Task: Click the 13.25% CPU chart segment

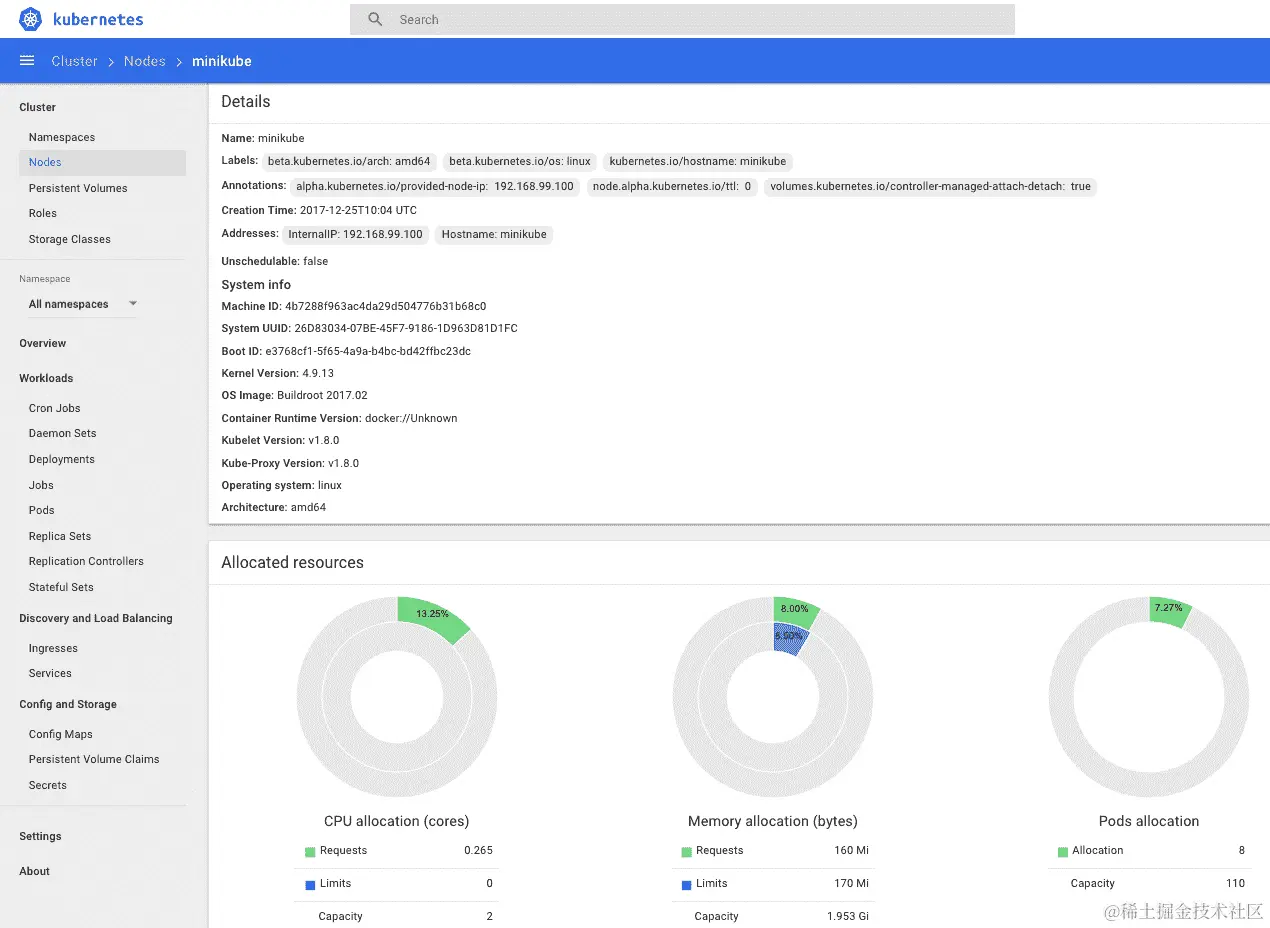Action: (433, 617)
